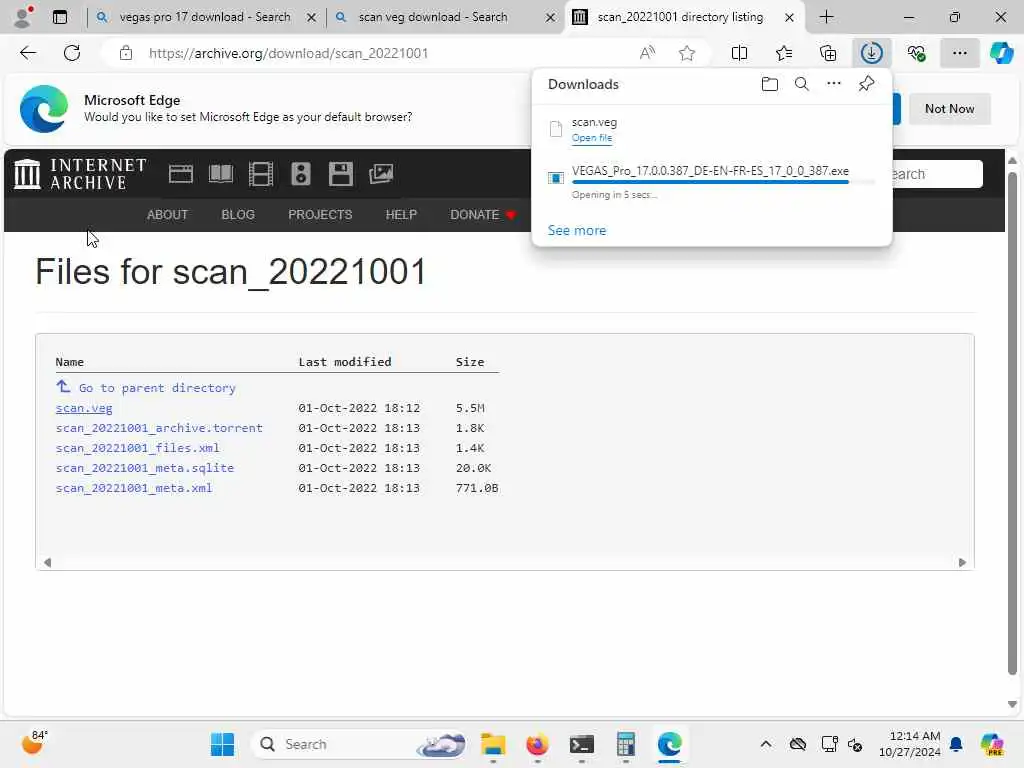1024x768 pixels.
Task: Click See more in Downloads panel
Action: click(577, 231)
